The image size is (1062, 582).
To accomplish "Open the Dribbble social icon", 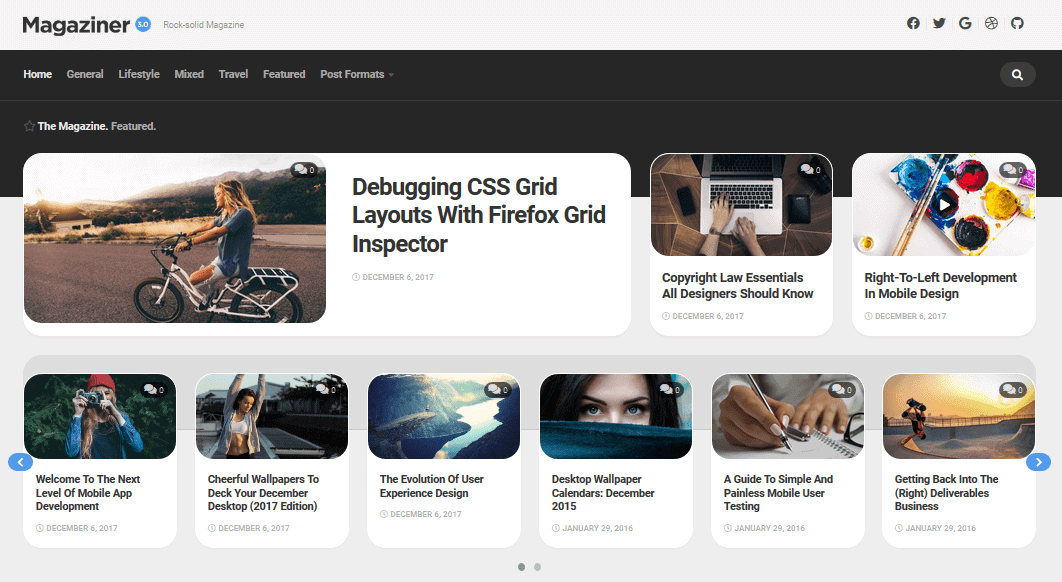I will [991, 22].
